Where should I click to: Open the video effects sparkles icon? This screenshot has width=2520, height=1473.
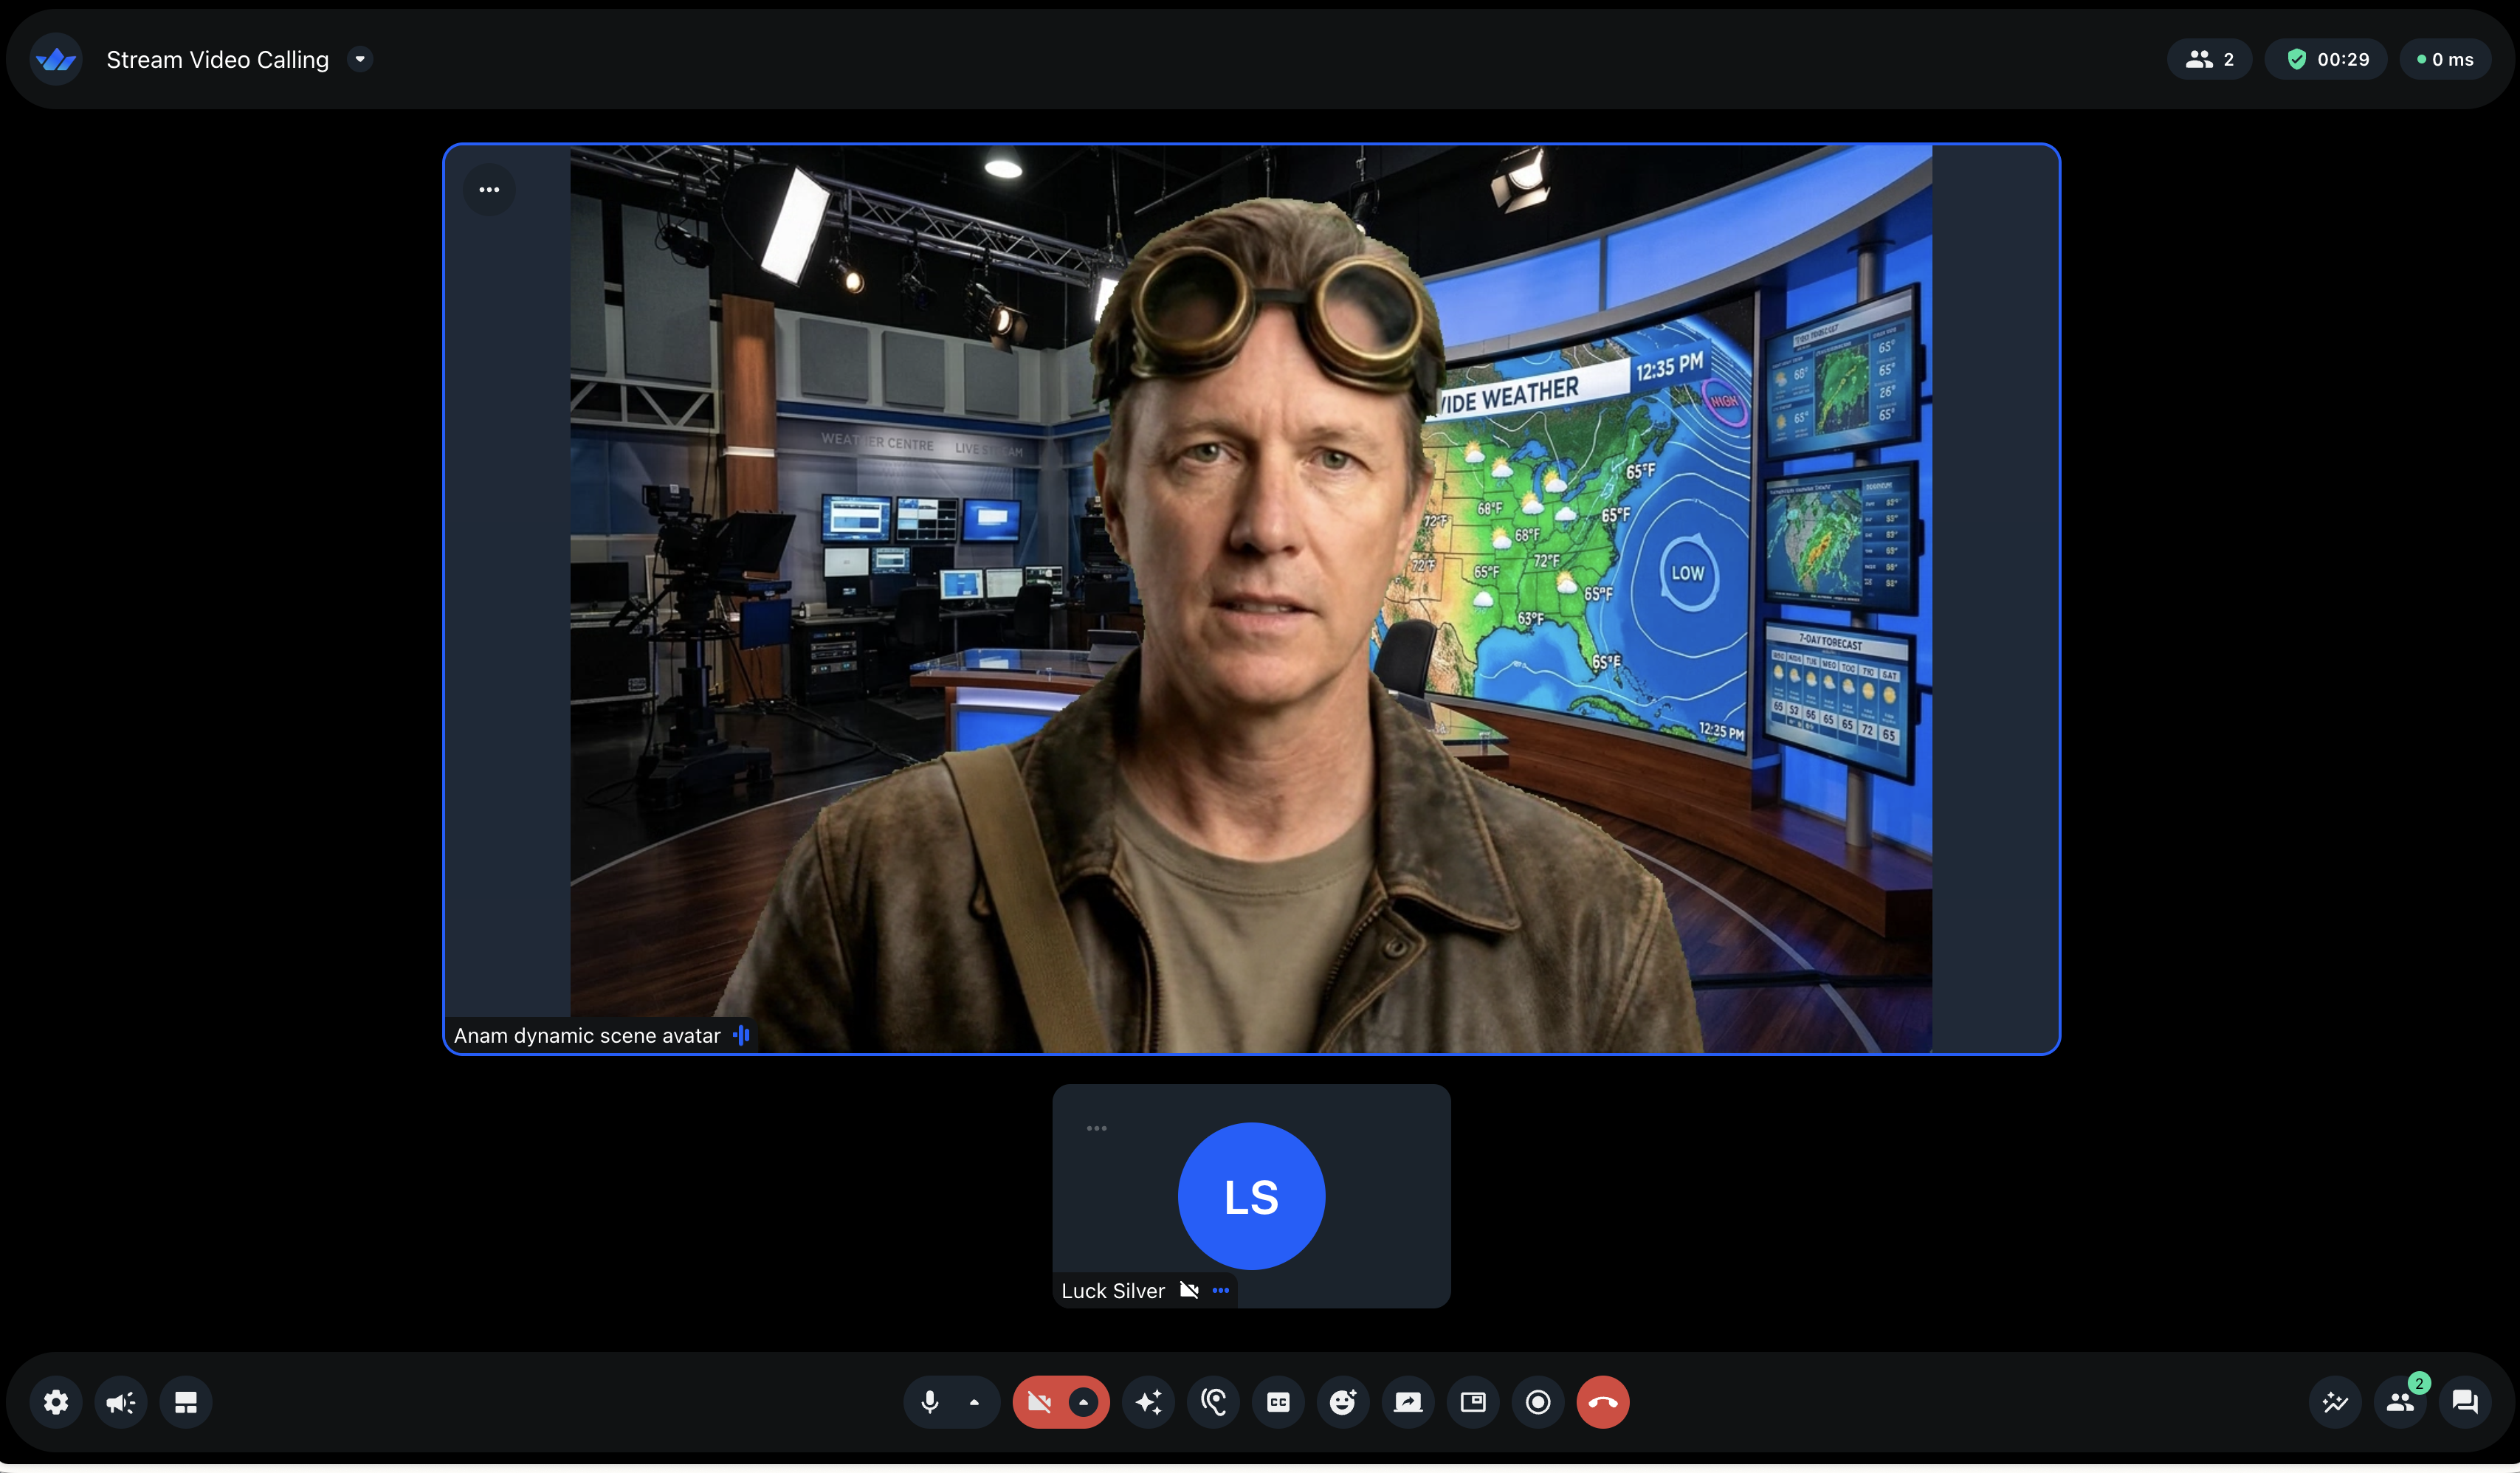pyautogui.click(x=1148, y=1402)
